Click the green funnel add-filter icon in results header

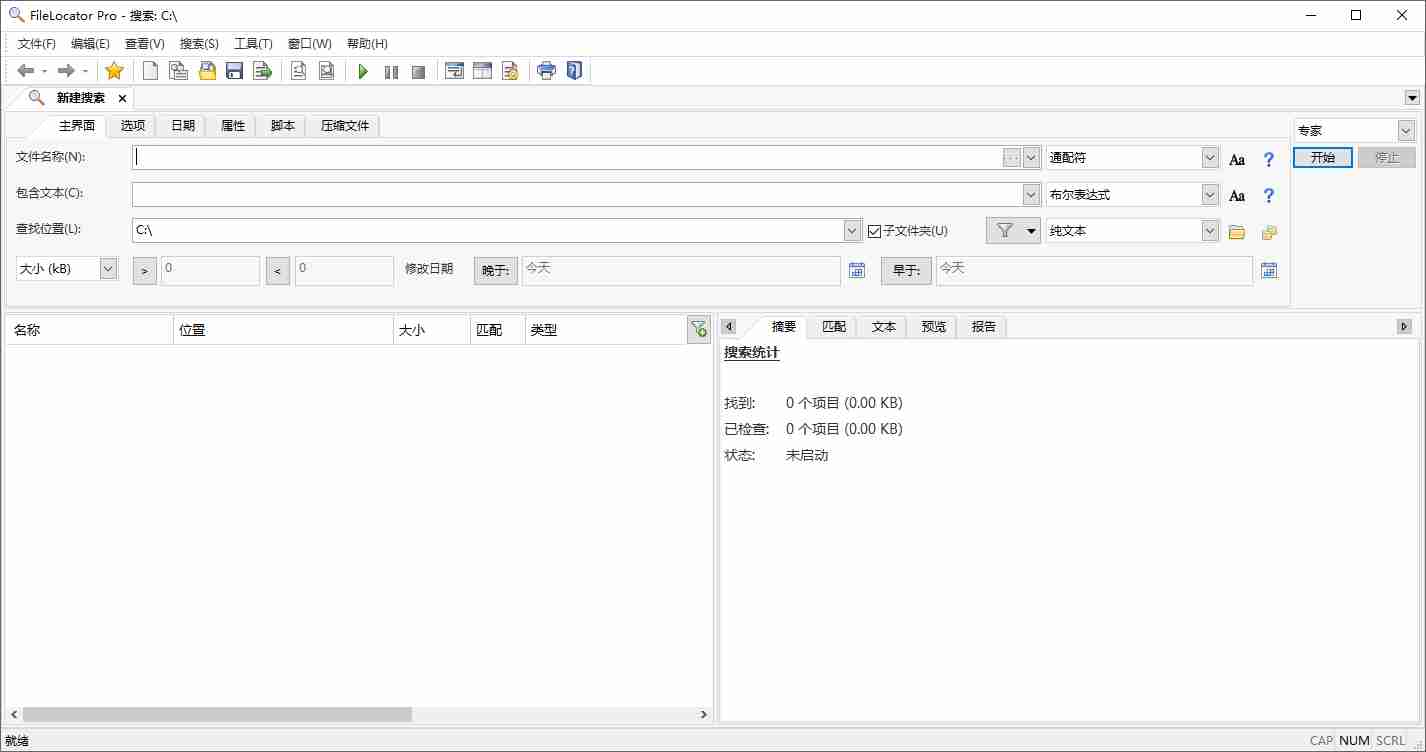(698, 329)
